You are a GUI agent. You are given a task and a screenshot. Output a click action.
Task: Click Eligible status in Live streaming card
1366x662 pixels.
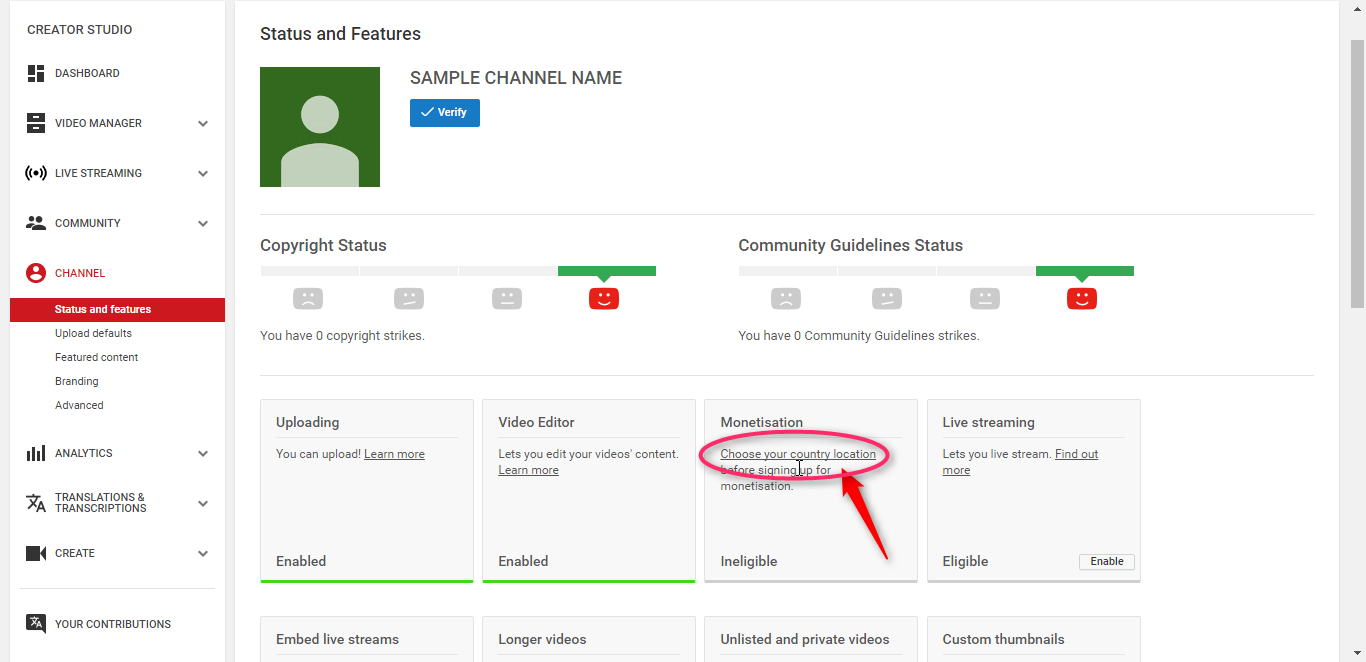point(965,561)
